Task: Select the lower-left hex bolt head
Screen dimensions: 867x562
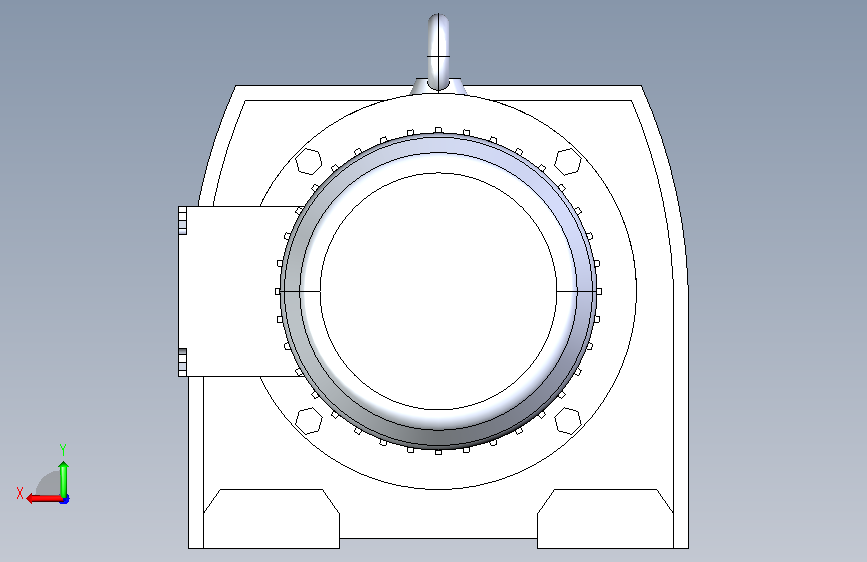Action: coord(309,420)
